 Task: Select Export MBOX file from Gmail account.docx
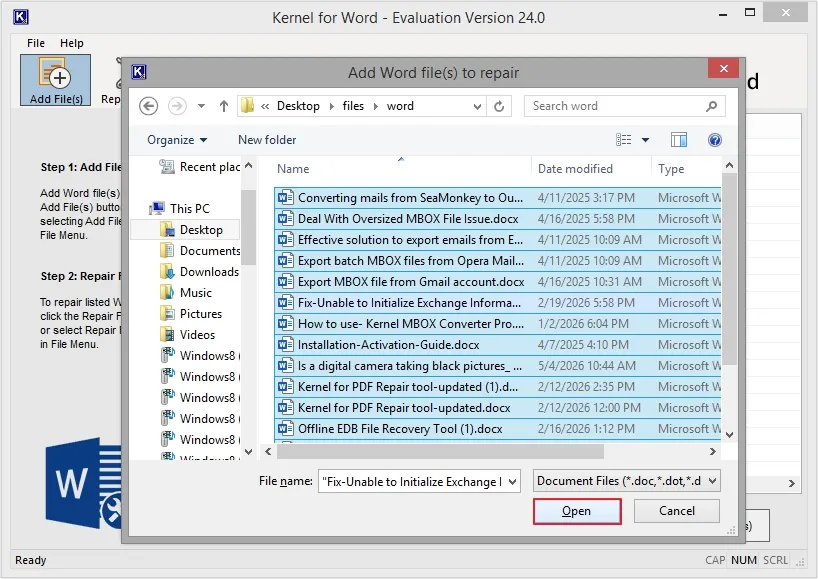click(498, 282)
